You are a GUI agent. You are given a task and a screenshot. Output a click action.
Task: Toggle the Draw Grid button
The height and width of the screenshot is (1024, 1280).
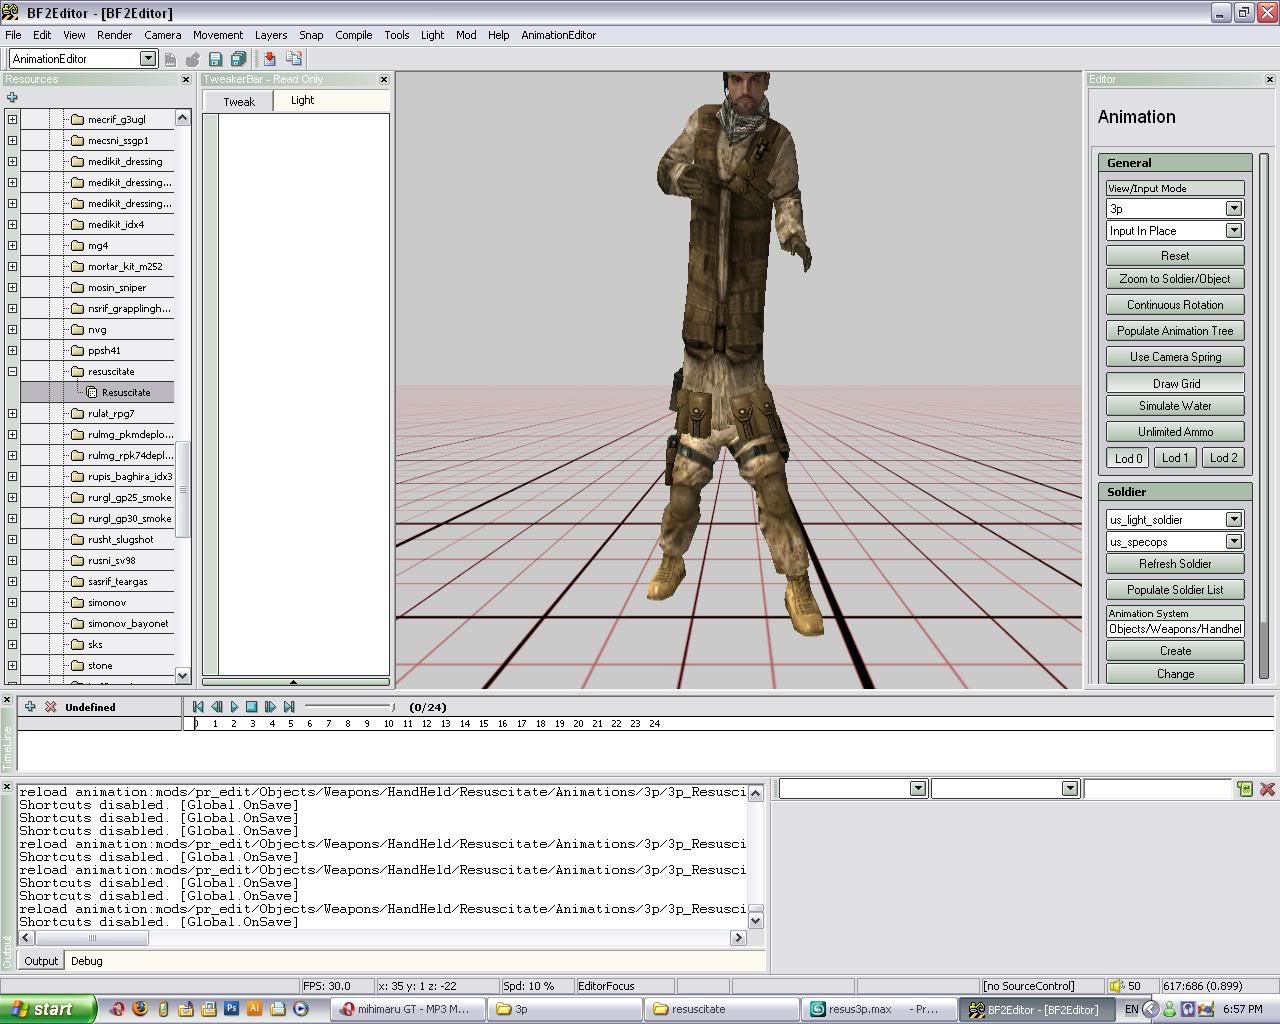pyautogui.click(x=1175, y=383)
